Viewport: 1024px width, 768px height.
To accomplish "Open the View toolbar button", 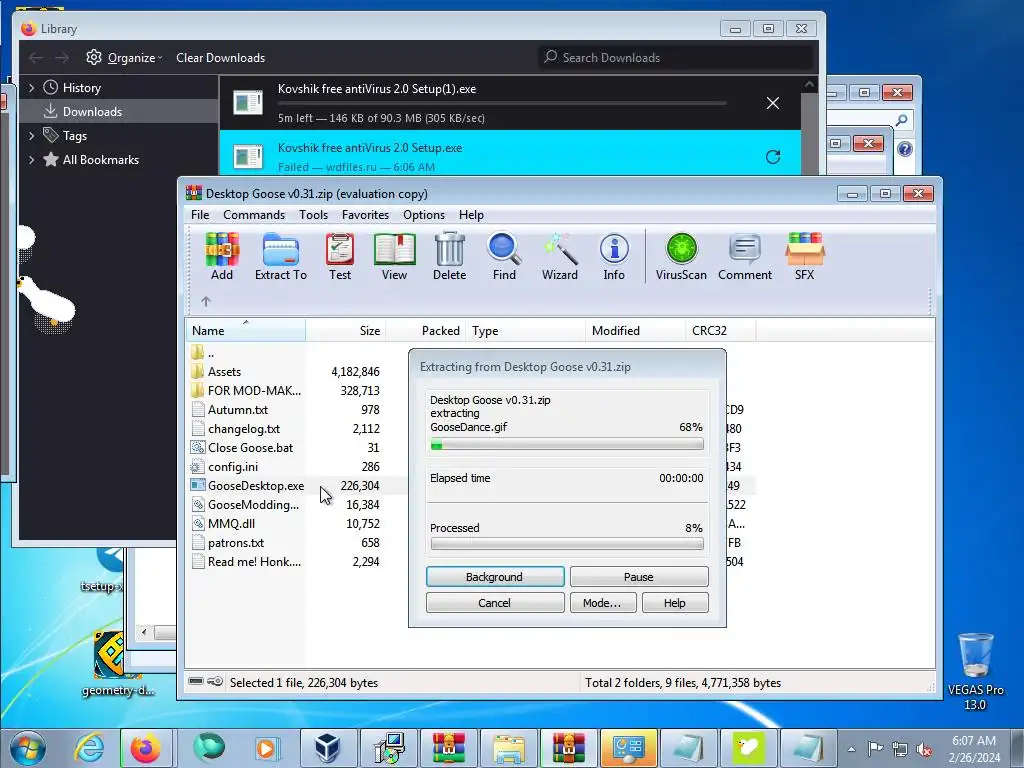I will pyautogui.click(x=394, y=257).
